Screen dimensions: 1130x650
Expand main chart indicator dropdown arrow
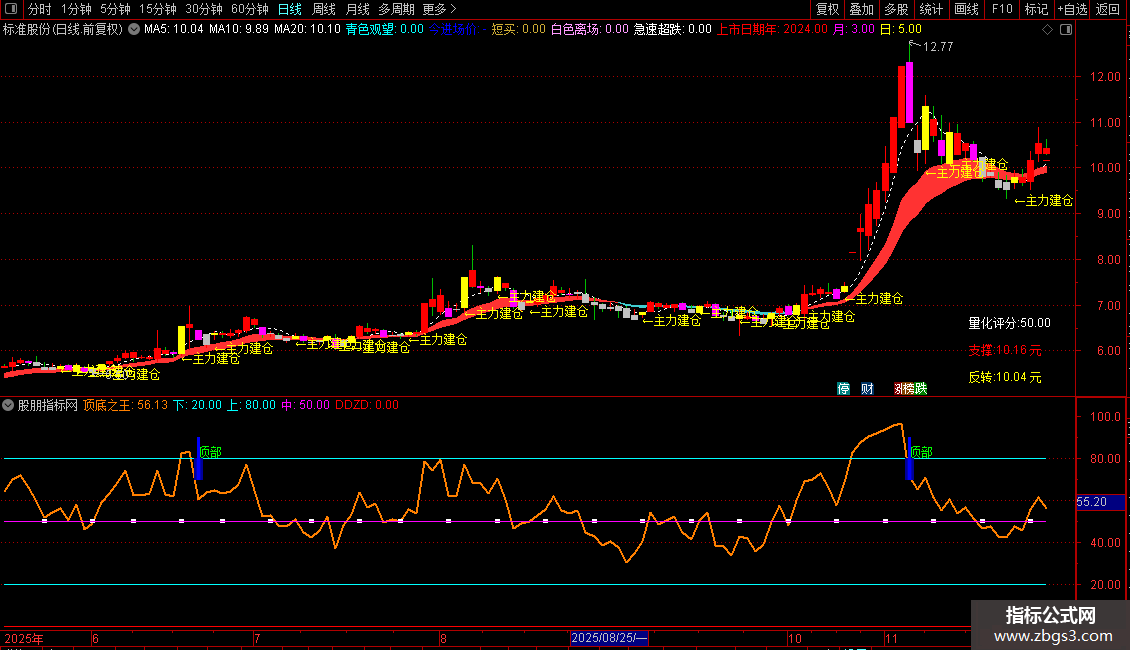134,30
